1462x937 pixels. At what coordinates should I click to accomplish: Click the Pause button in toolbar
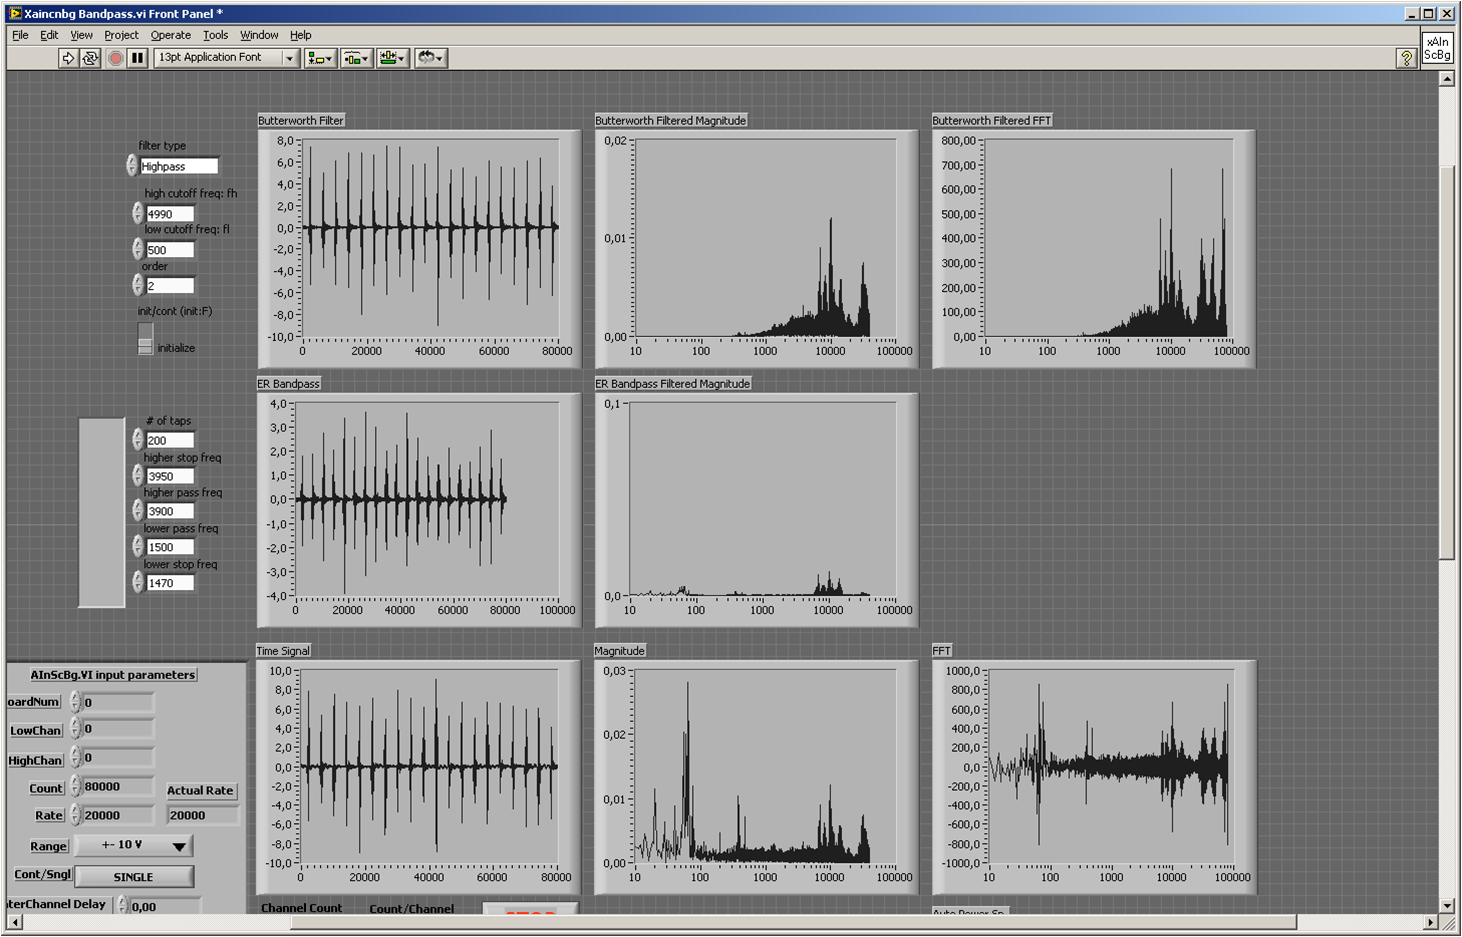[x=138, y=58]
